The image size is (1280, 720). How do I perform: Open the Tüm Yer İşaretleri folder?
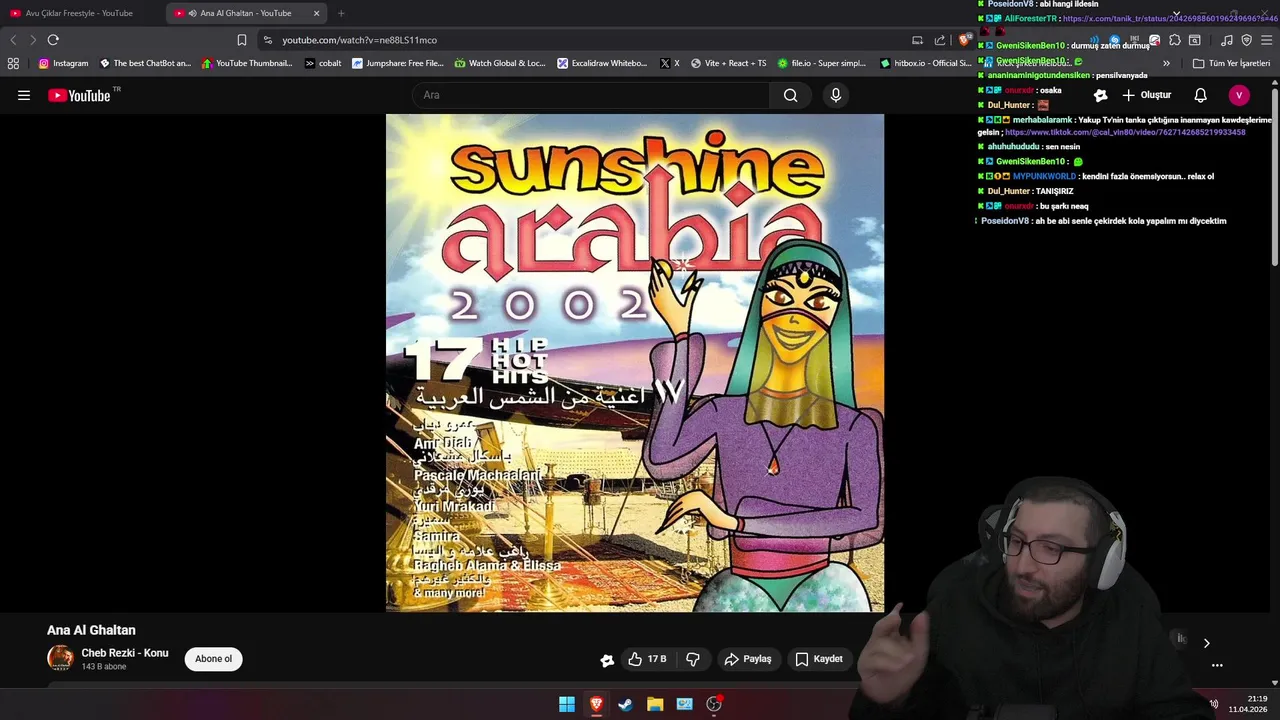tap(1232, 63)
